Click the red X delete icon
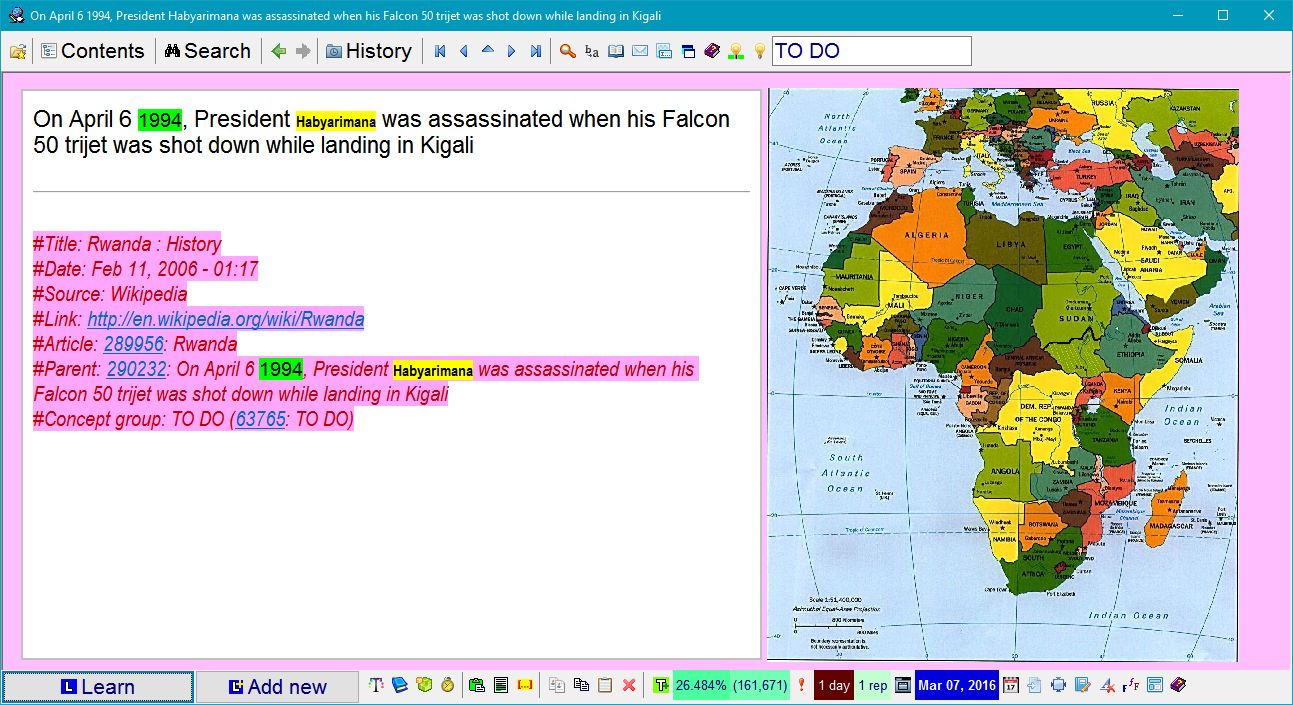This screenshot has width=1293, height=705. pyautogui.click(x=629, y=685)
